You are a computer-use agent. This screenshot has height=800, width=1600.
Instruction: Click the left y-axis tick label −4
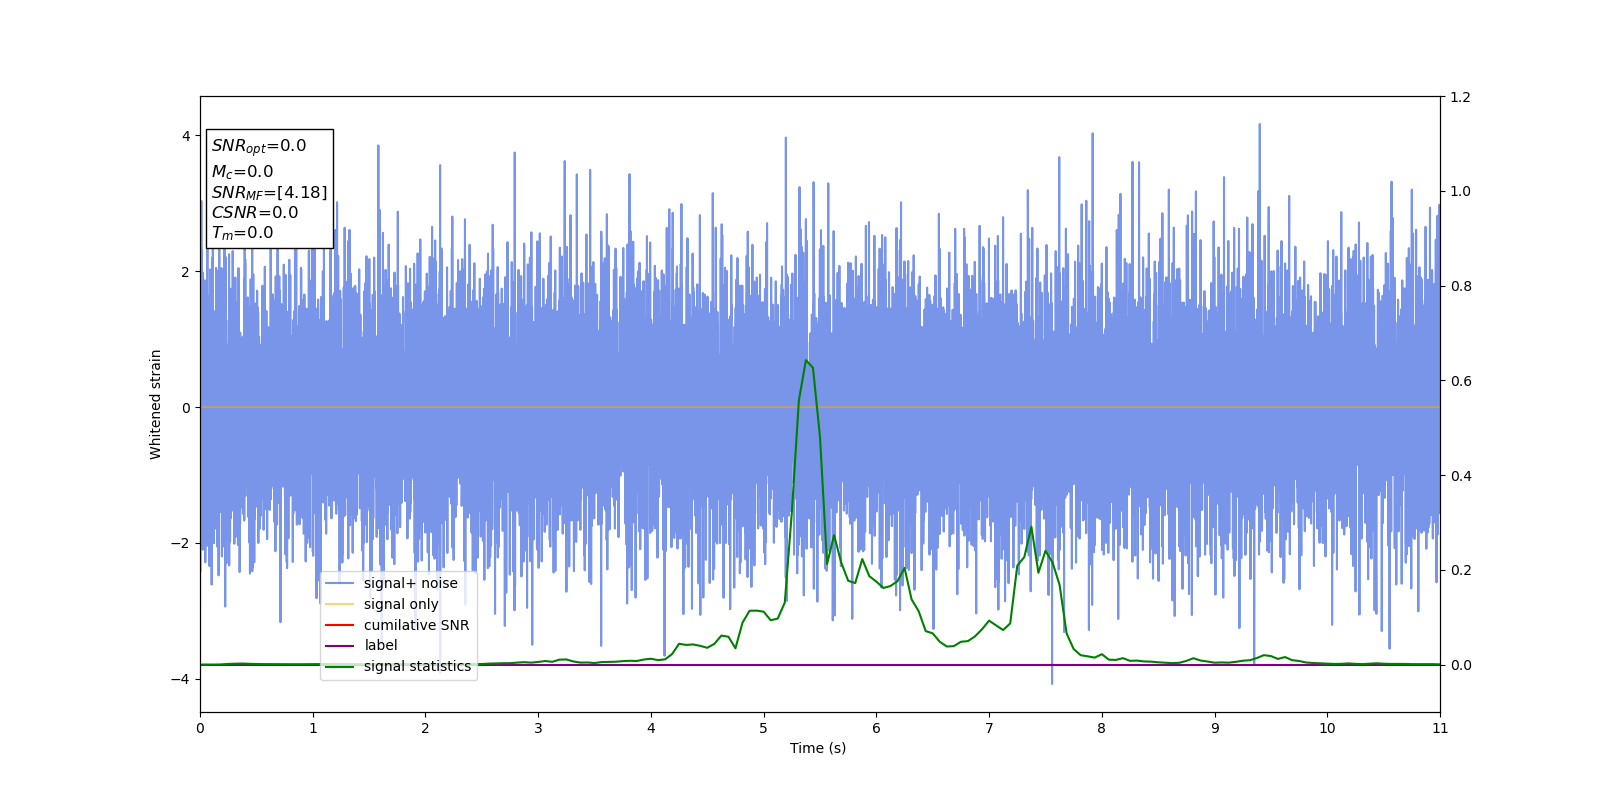point(181,679)
